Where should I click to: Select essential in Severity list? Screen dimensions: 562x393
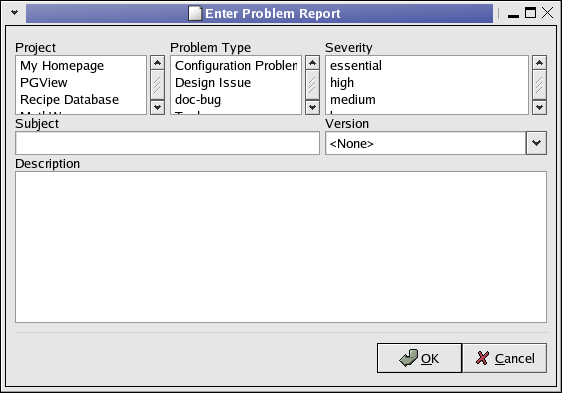(427, 66)
